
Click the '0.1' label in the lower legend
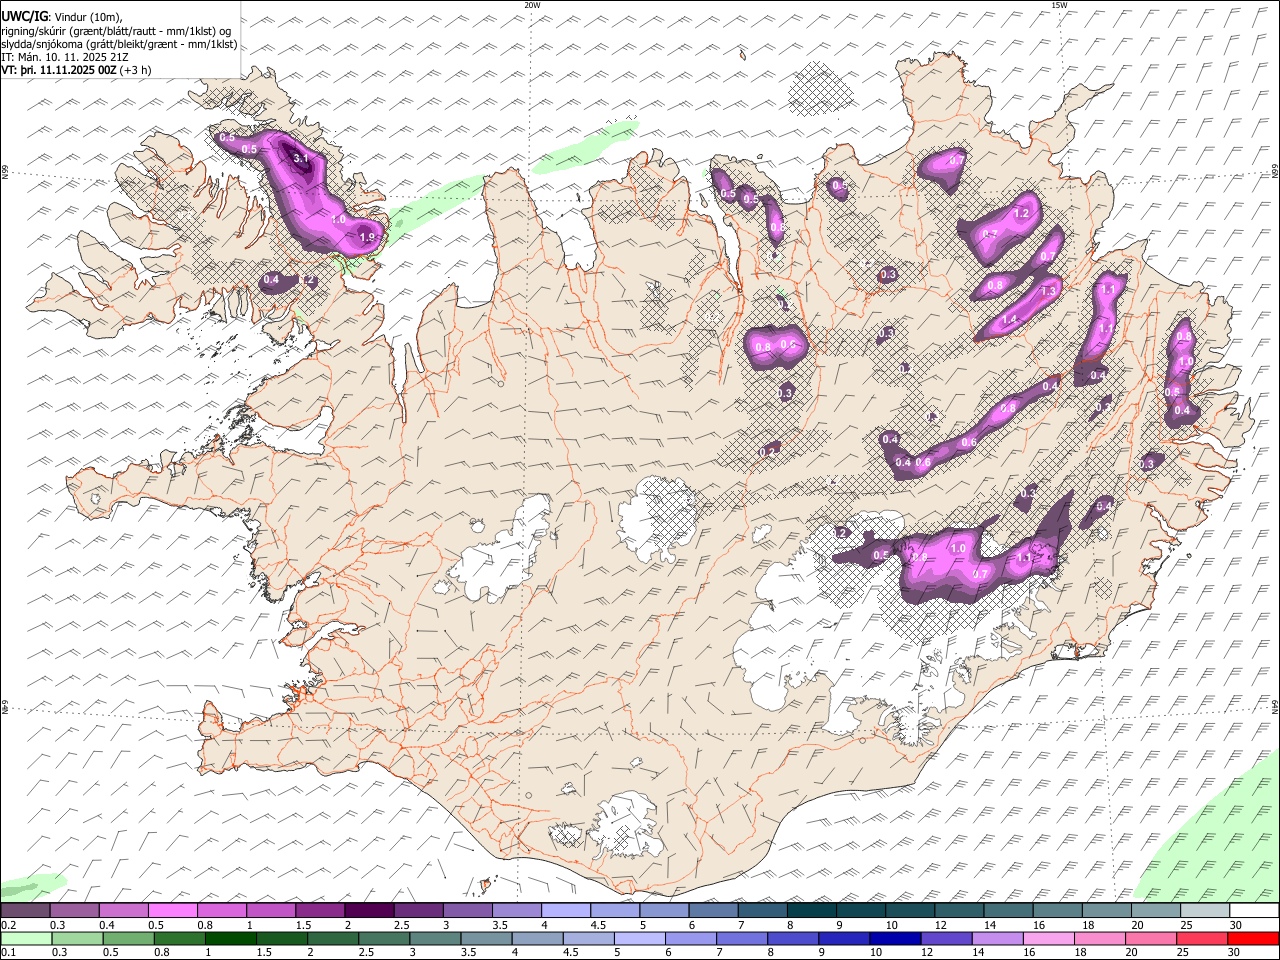coord(8,953)
